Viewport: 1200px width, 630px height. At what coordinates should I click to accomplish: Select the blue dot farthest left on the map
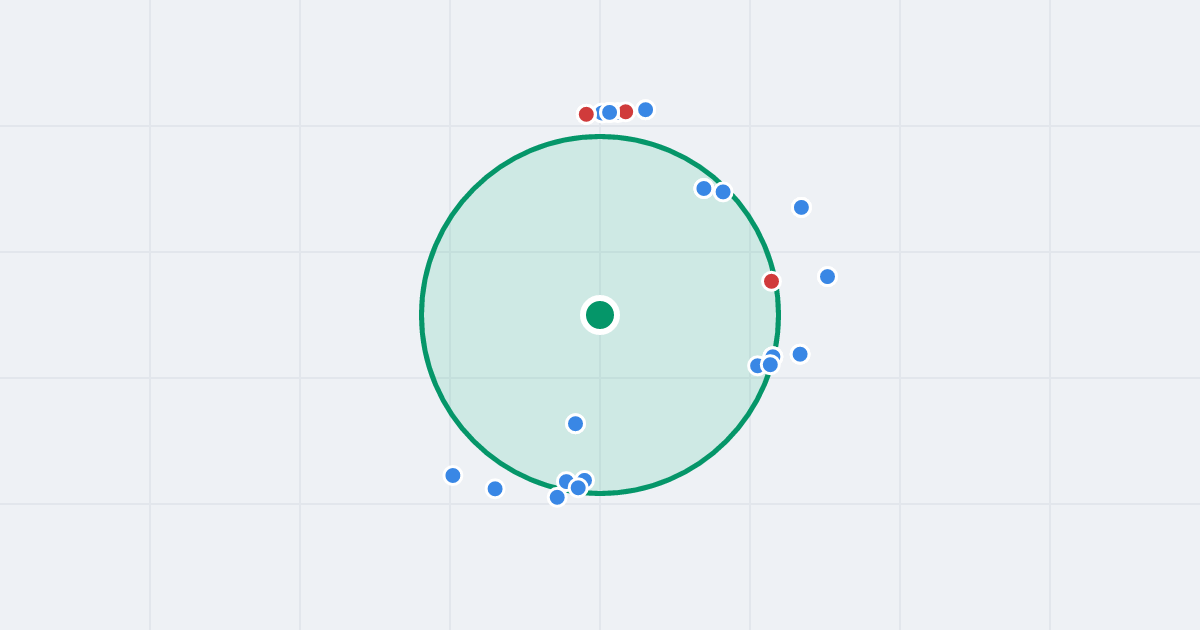click(x=452, y=475)
